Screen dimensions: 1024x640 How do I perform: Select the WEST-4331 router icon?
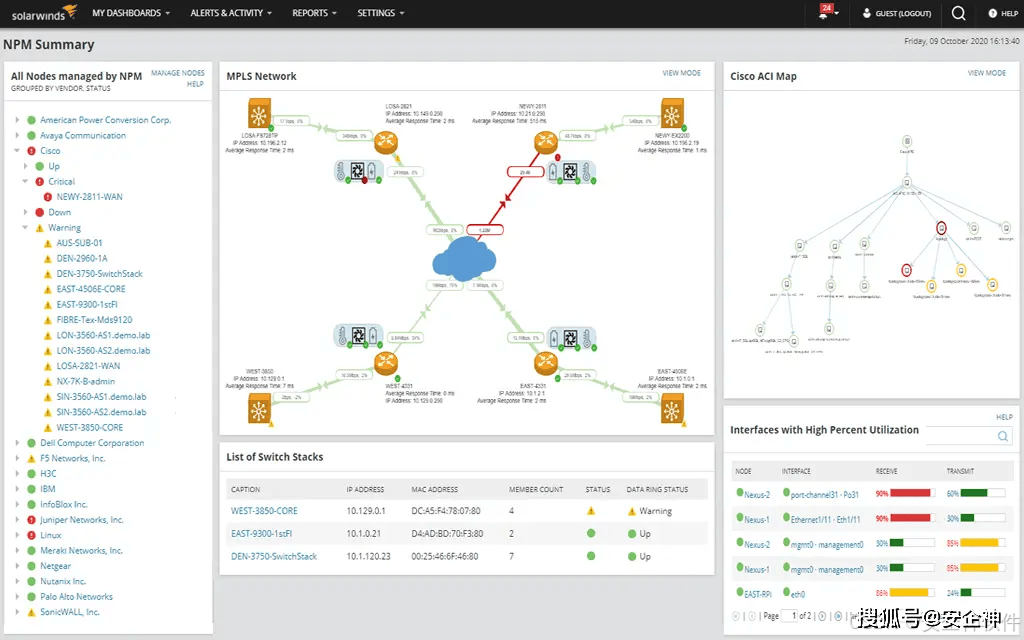click(x=386, y=363)
